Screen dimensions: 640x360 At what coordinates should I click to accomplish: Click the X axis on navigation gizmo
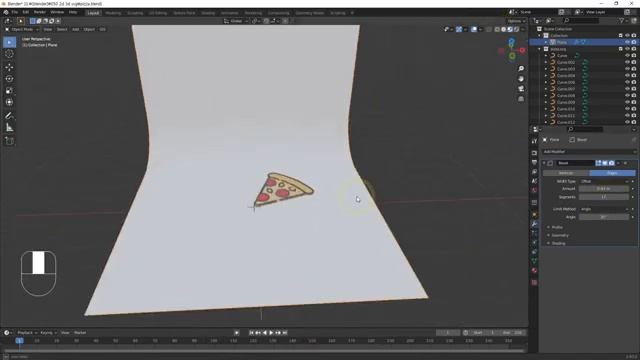pos(522,50)
